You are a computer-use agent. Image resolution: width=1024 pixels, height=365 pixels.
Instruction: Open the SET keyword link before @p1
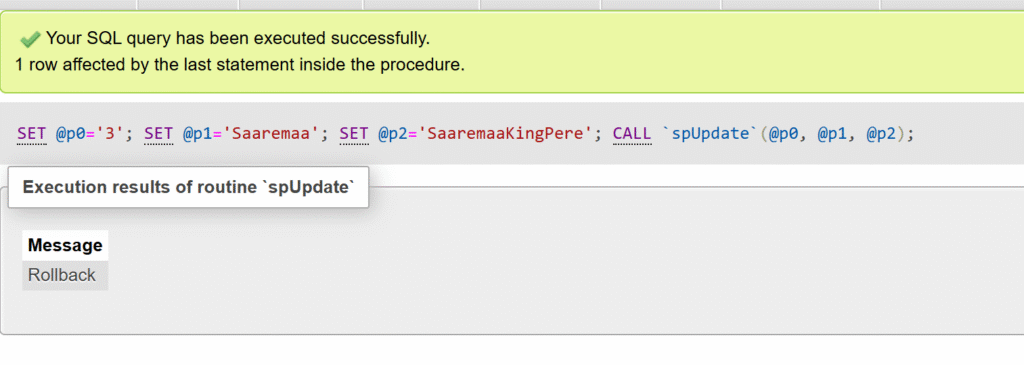click(159, 134)
